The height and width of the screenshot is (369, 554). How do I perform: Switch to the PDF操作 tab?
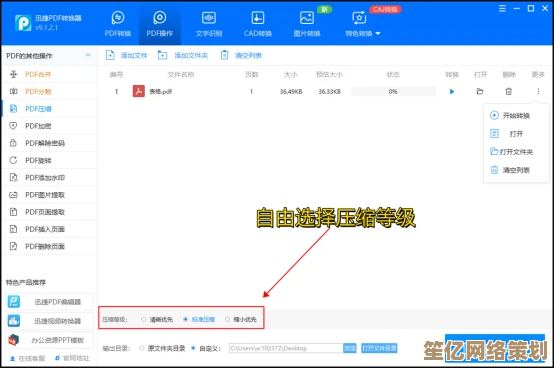tap(160, 24)
